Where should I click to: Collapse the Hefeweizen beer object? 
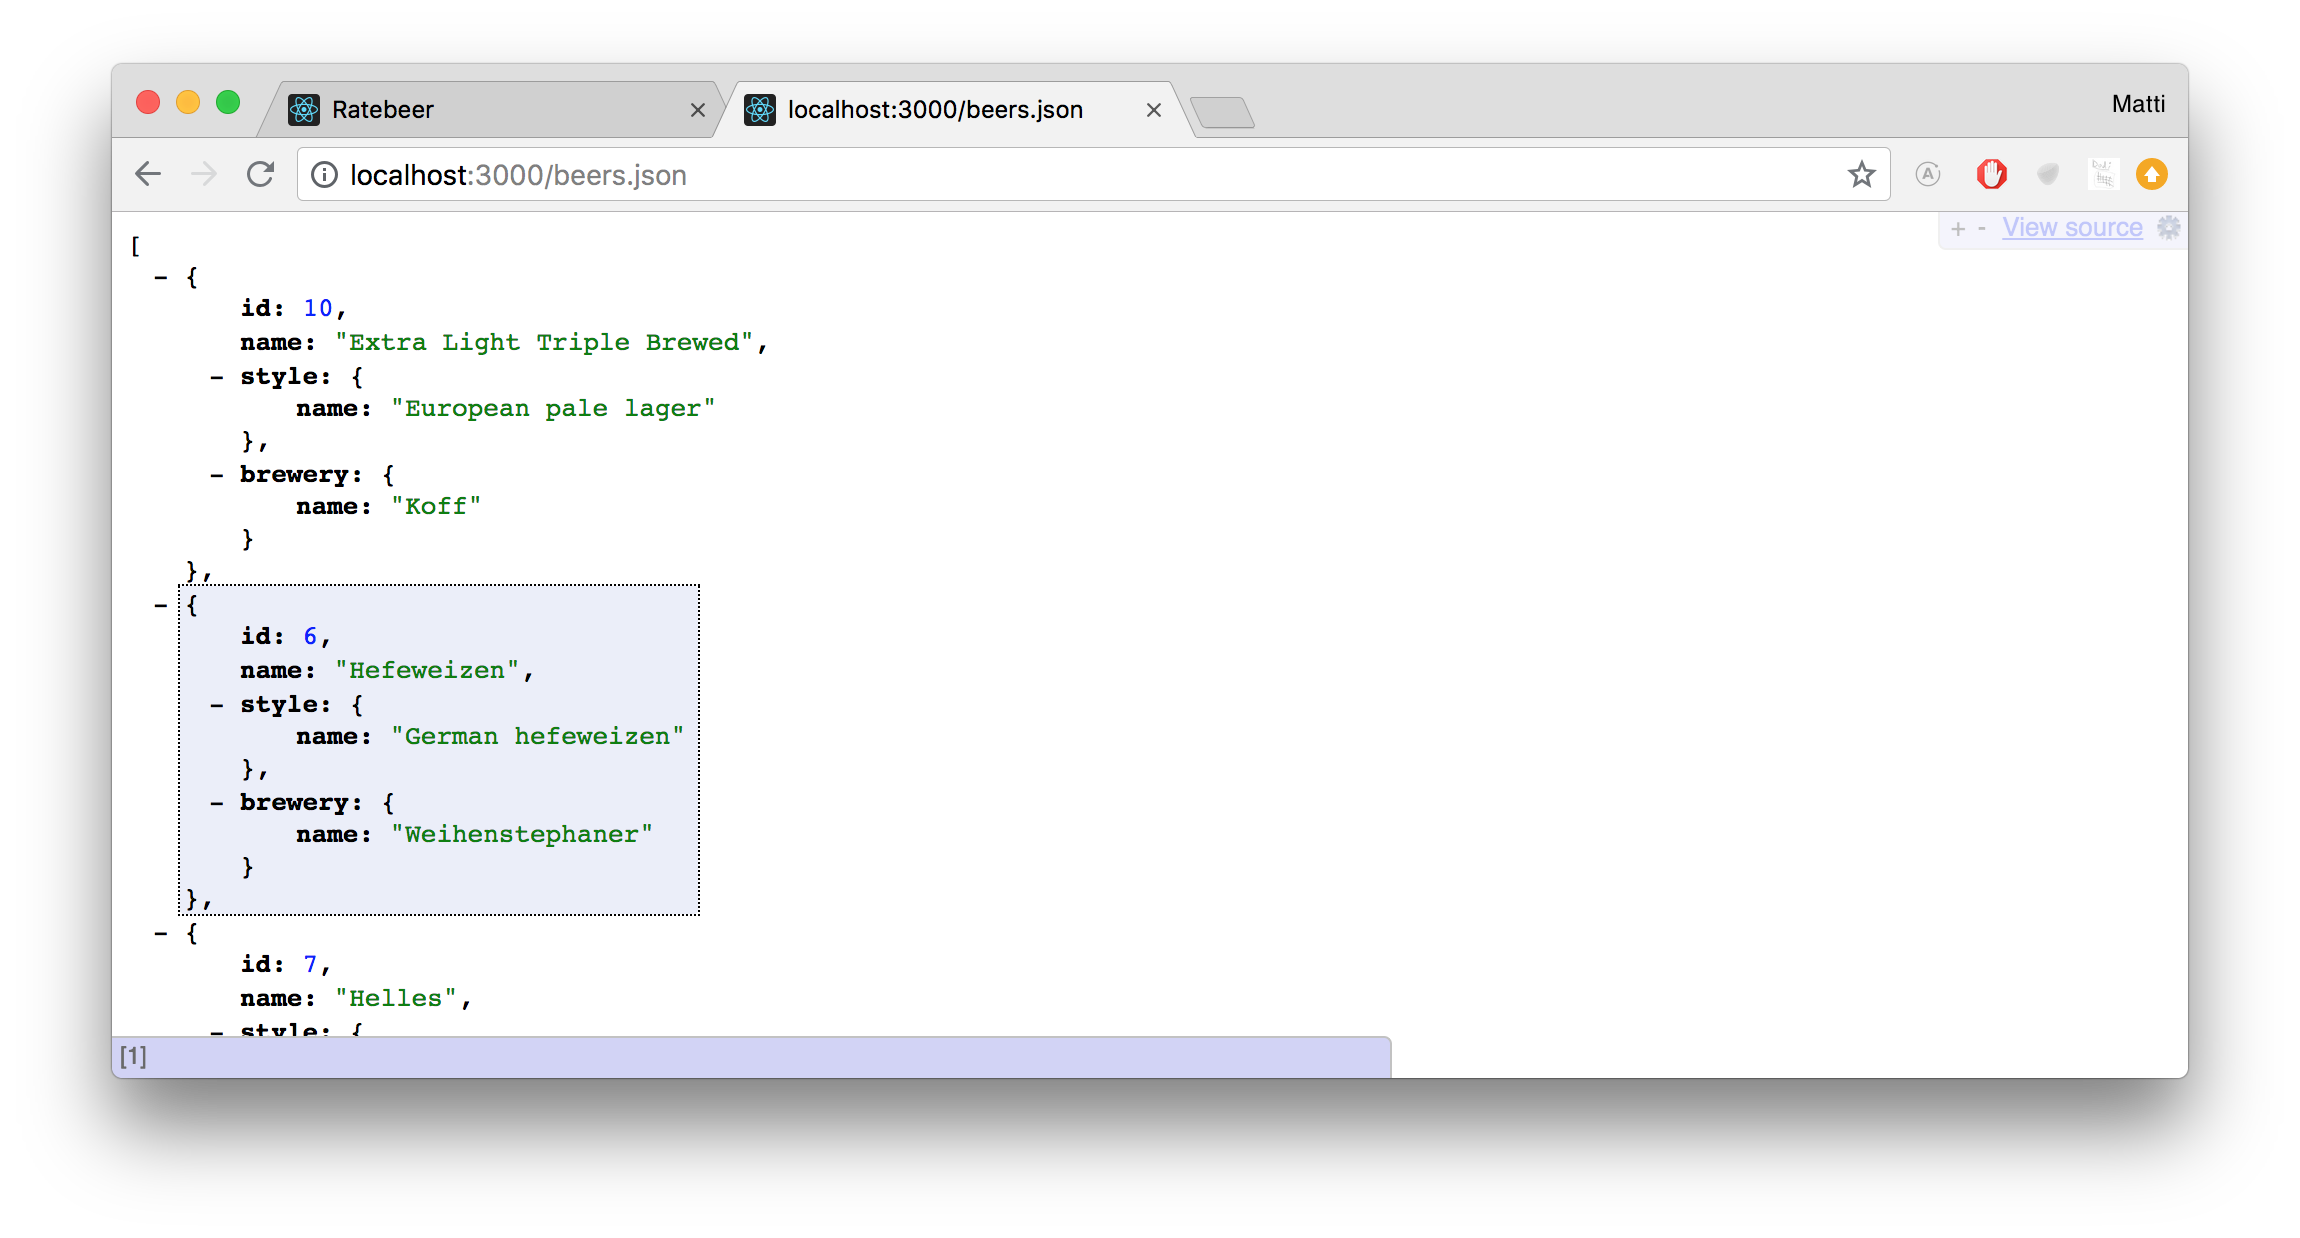(161, 606)
